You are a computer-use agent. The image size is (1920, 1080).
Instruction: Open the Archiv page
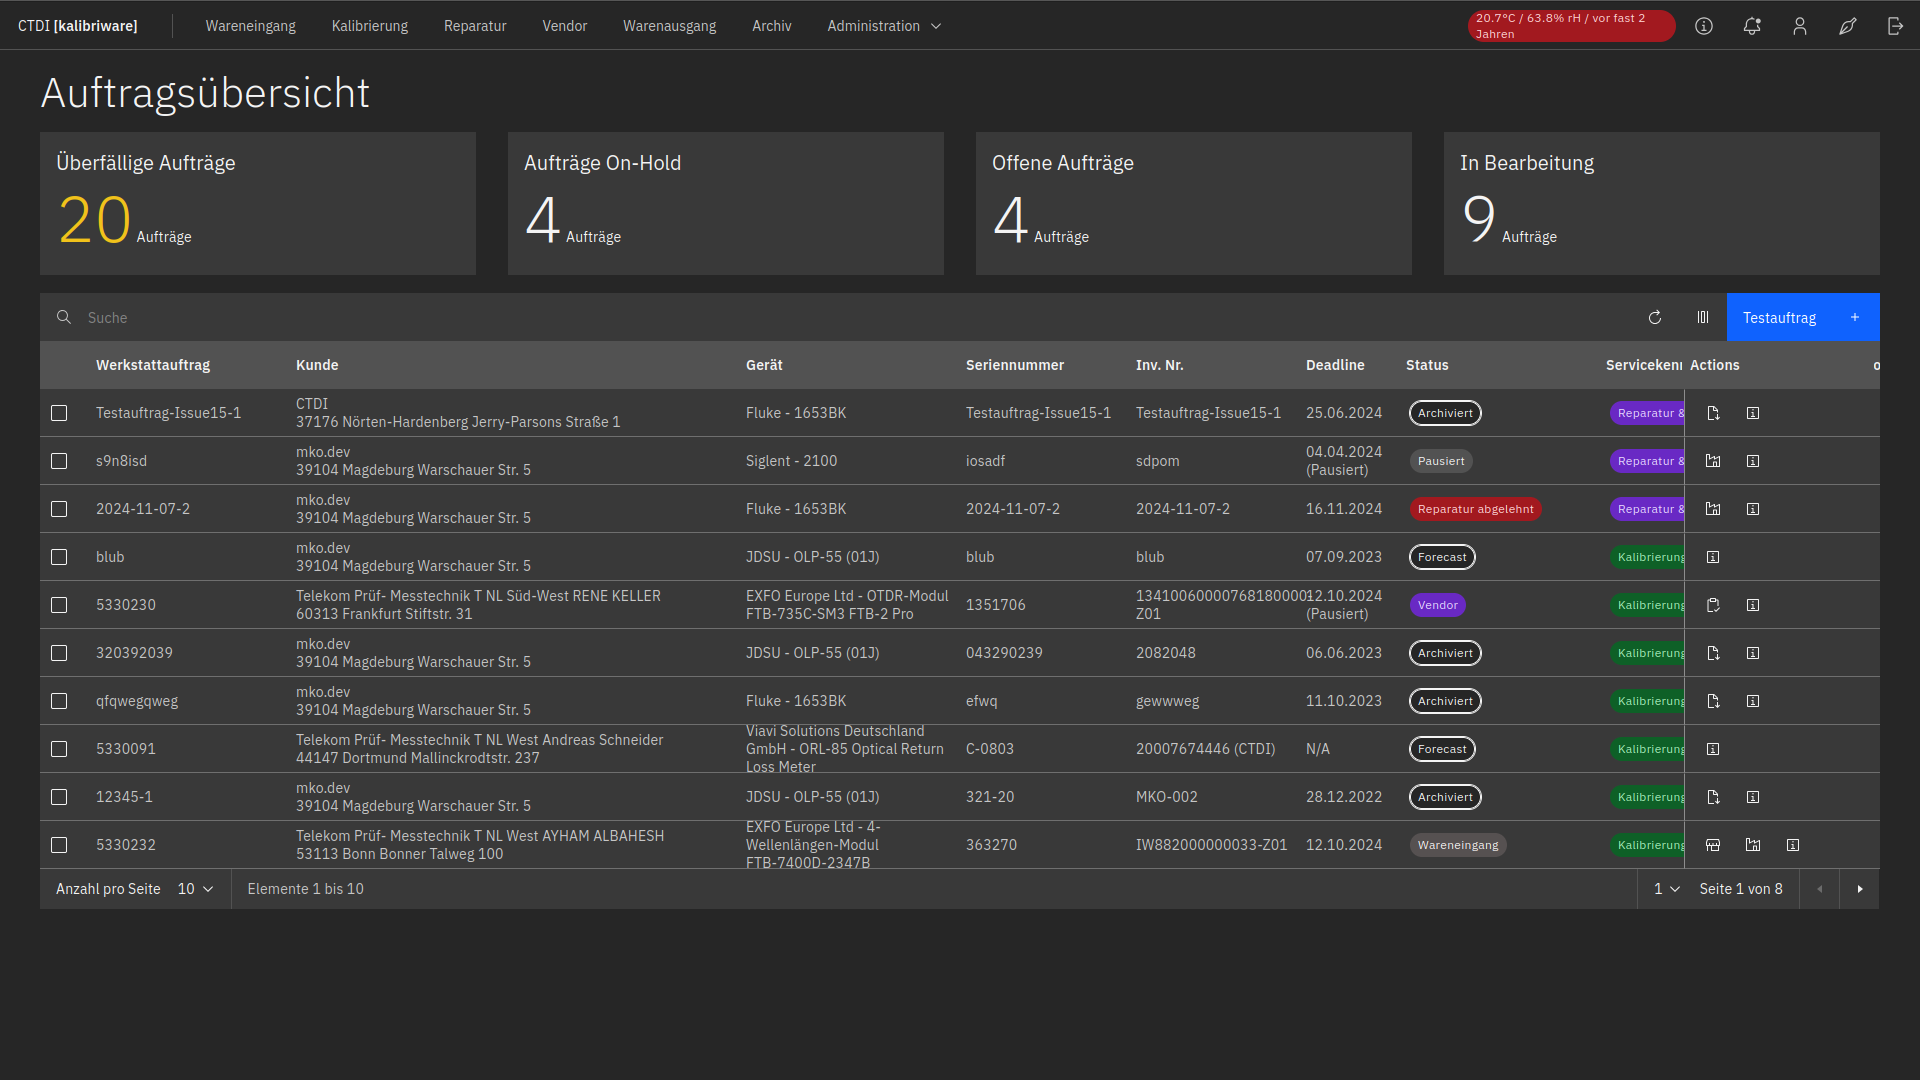[x=771, y=26]
